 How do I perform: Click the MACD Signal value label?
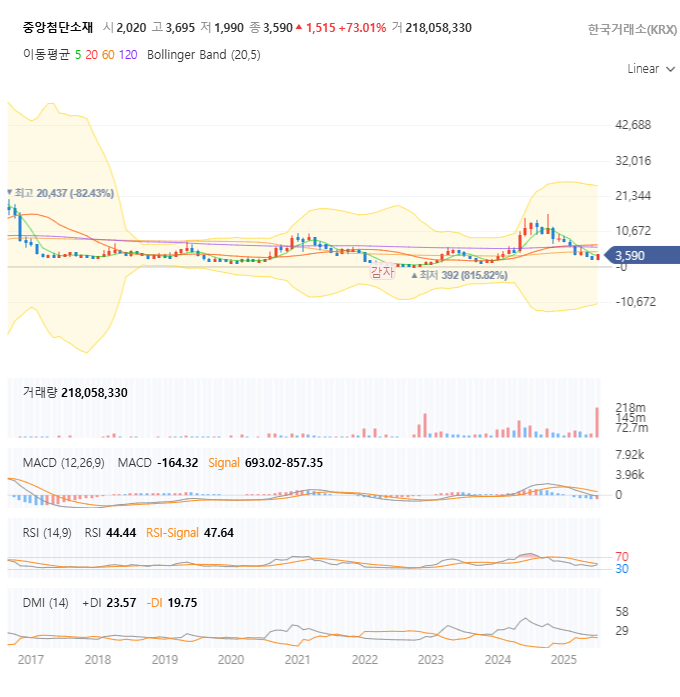pyautogui.click(x=224, y=463)
